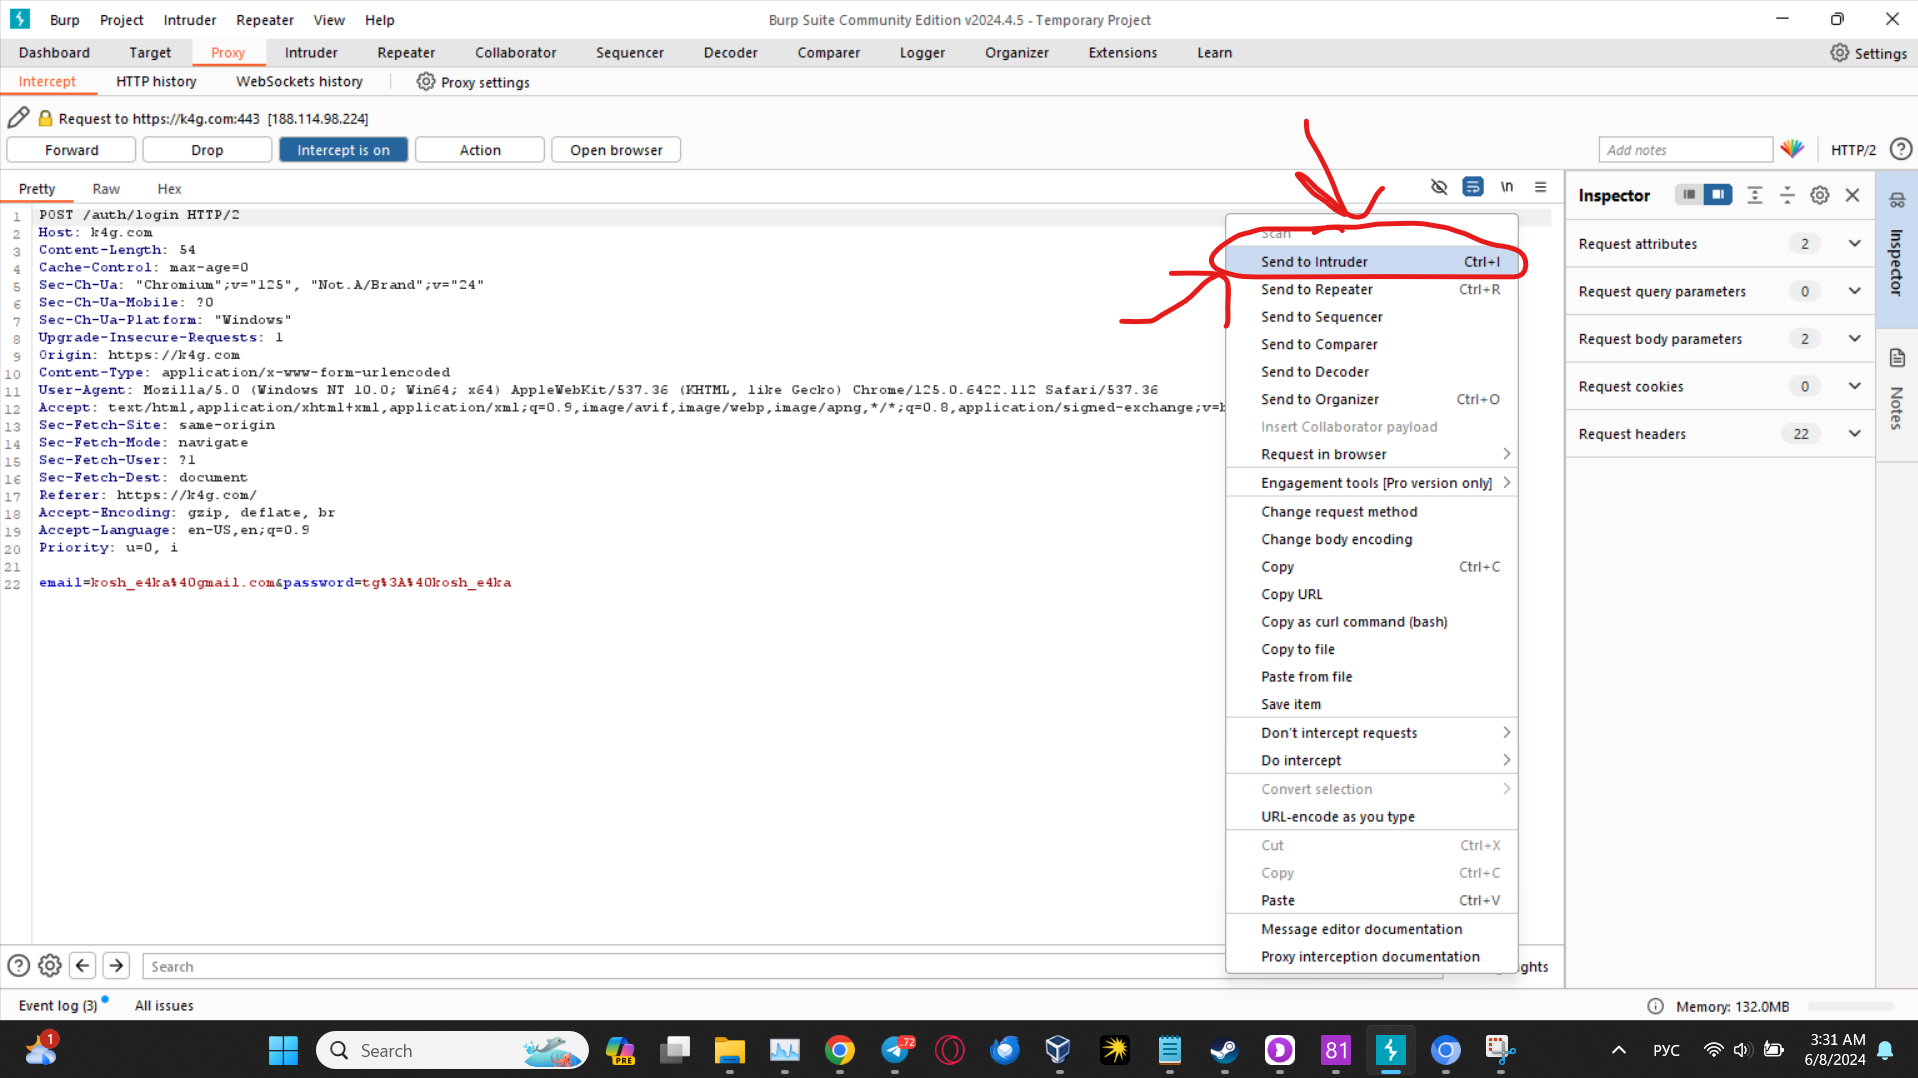Click the Forward button
The height and width of the screenshot is (1078, 1918).
point(71,150)
